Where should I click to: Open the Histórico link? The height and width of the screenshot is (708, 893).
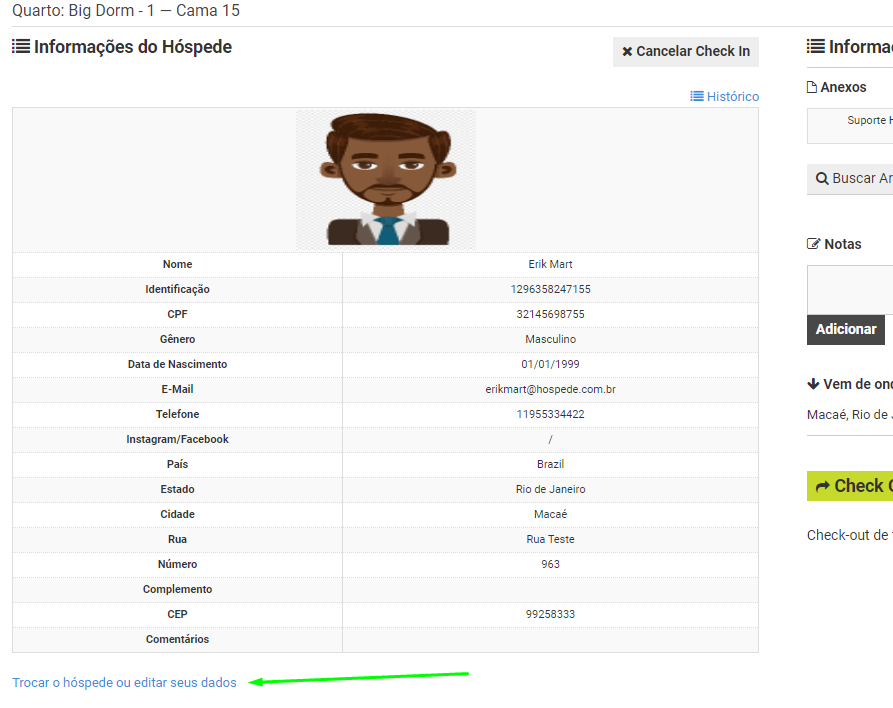(x=724, y=96)
